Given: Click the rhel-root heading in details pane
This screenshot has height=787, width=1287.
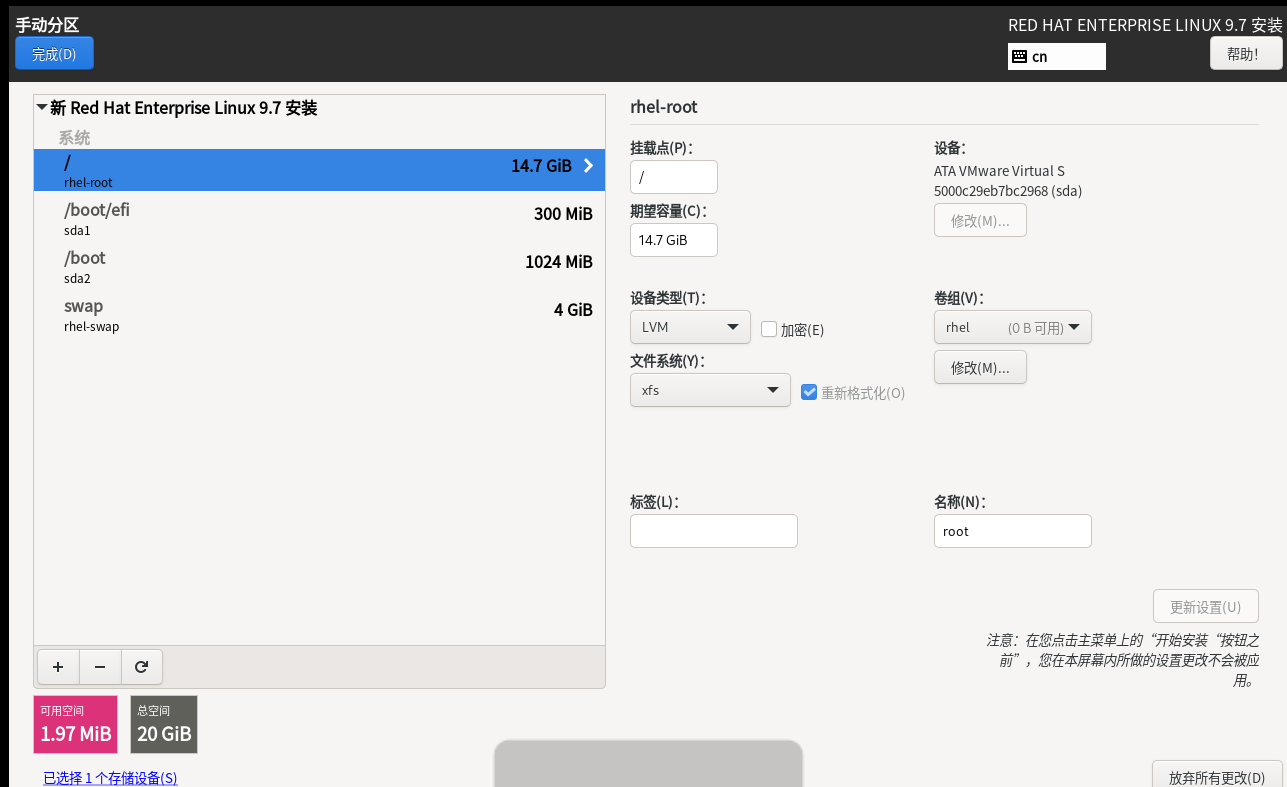Looking at the screenshot, I should [664, 107].
